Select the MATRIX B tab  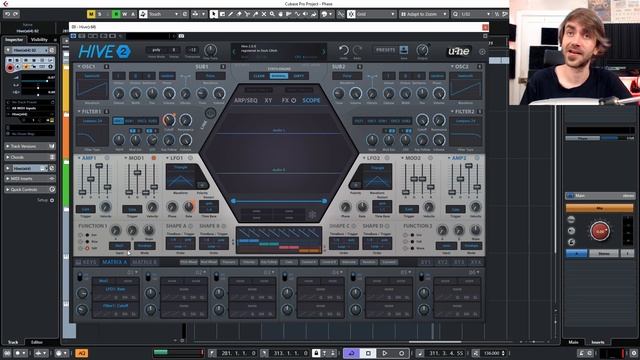click(144, 262)
